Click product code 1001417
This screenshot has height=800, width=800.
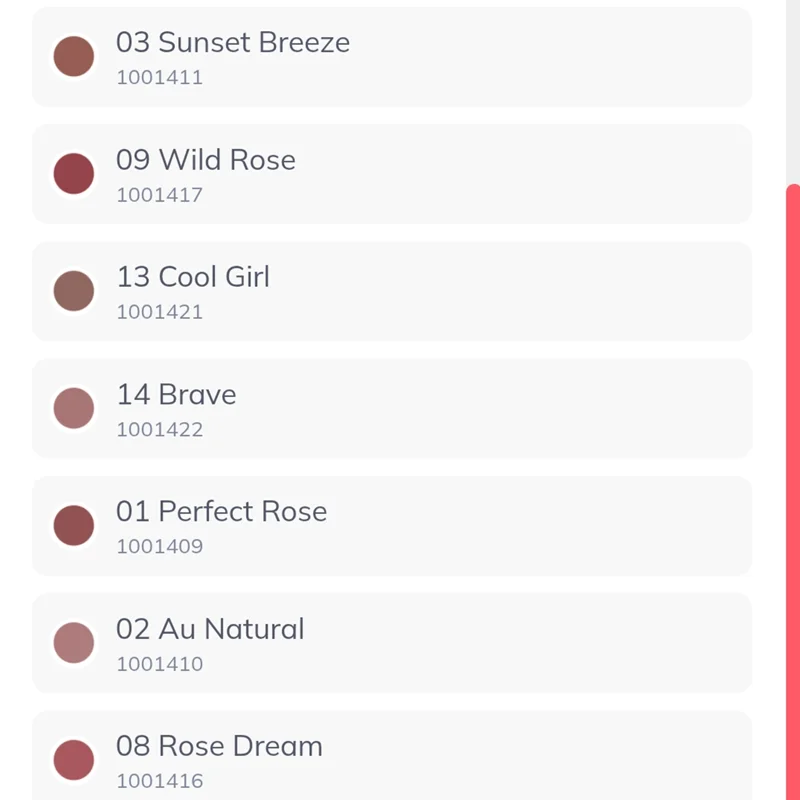tap(159, 195)
